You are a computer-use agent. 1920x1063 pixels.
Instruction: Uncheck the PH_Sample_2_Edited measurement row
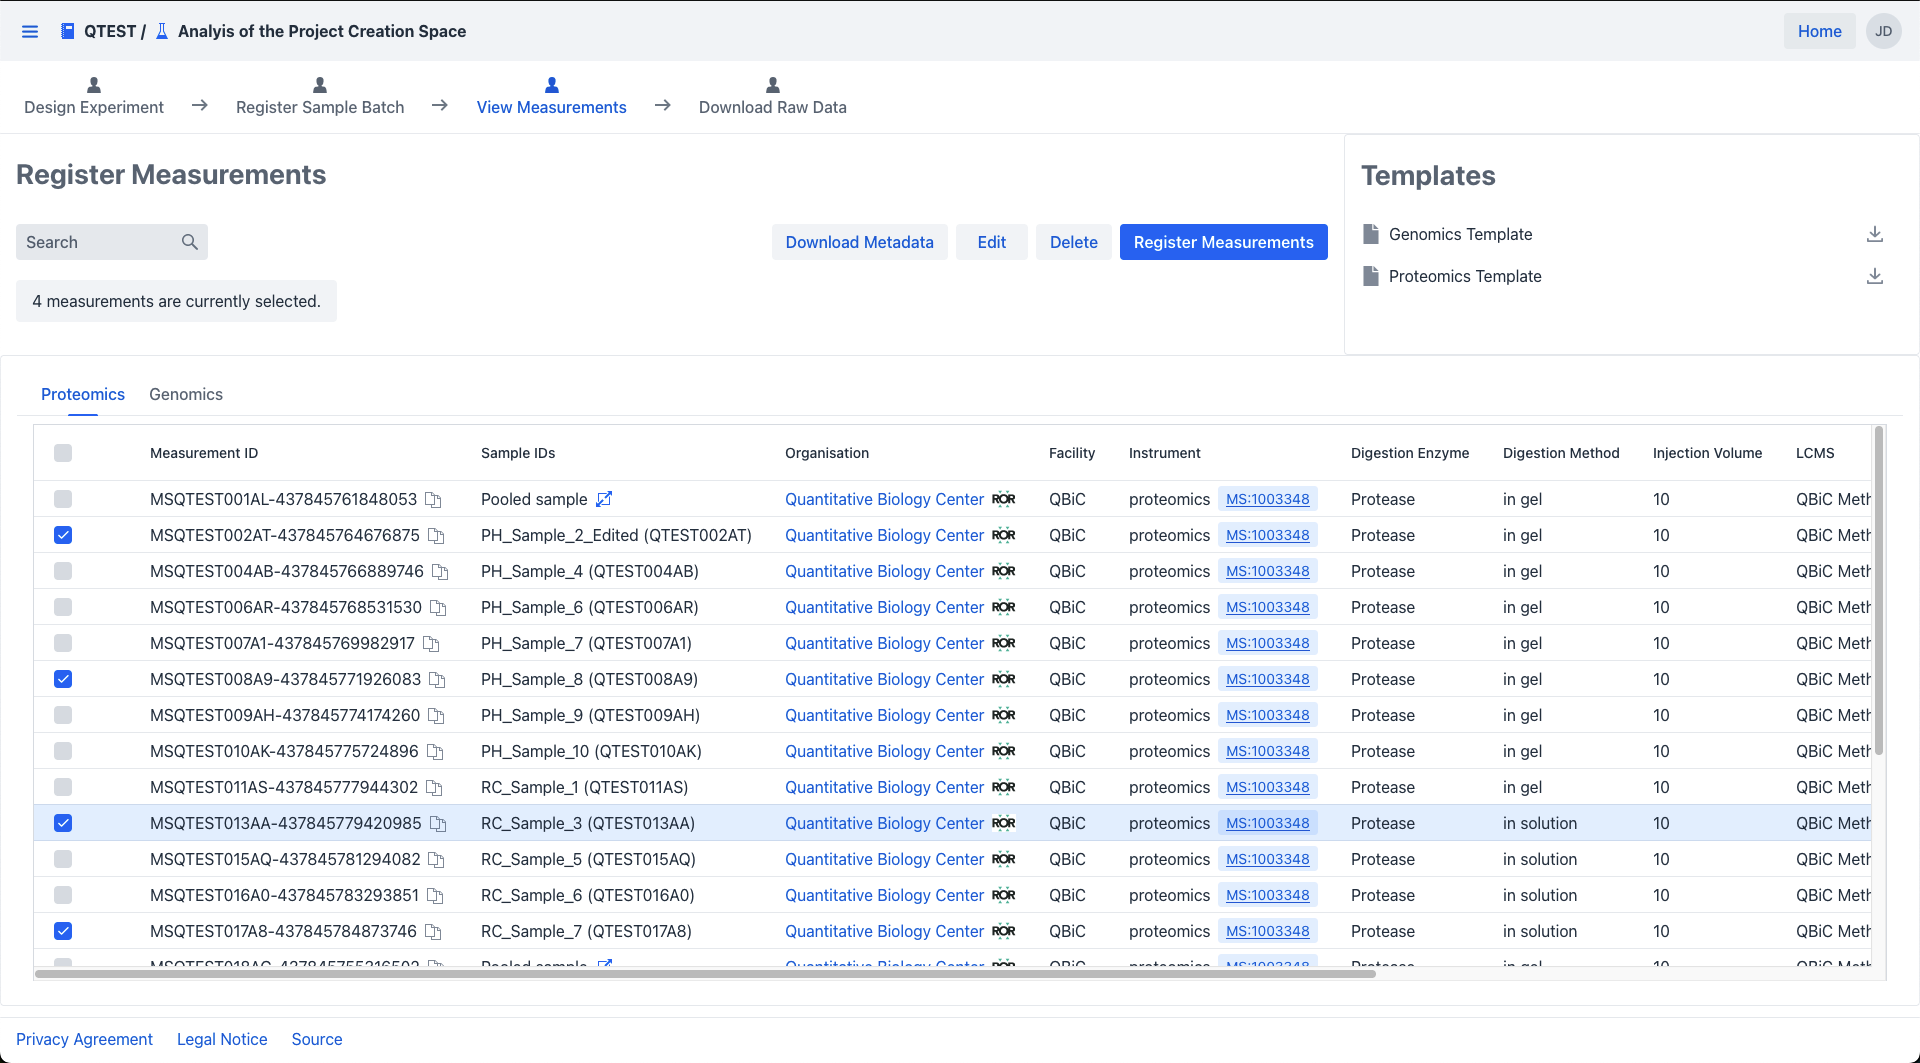63,535
